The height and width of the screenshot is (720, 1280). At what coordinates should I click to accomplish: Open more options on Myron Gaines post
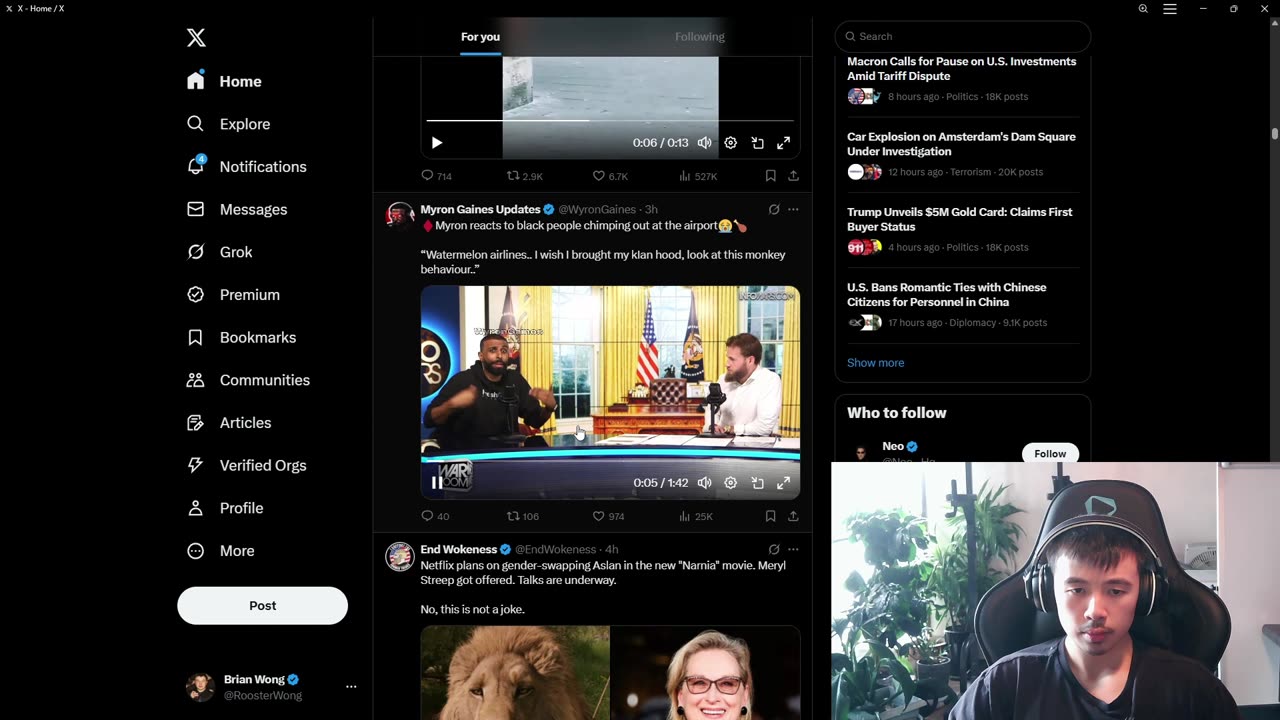[x=793, y=209]
